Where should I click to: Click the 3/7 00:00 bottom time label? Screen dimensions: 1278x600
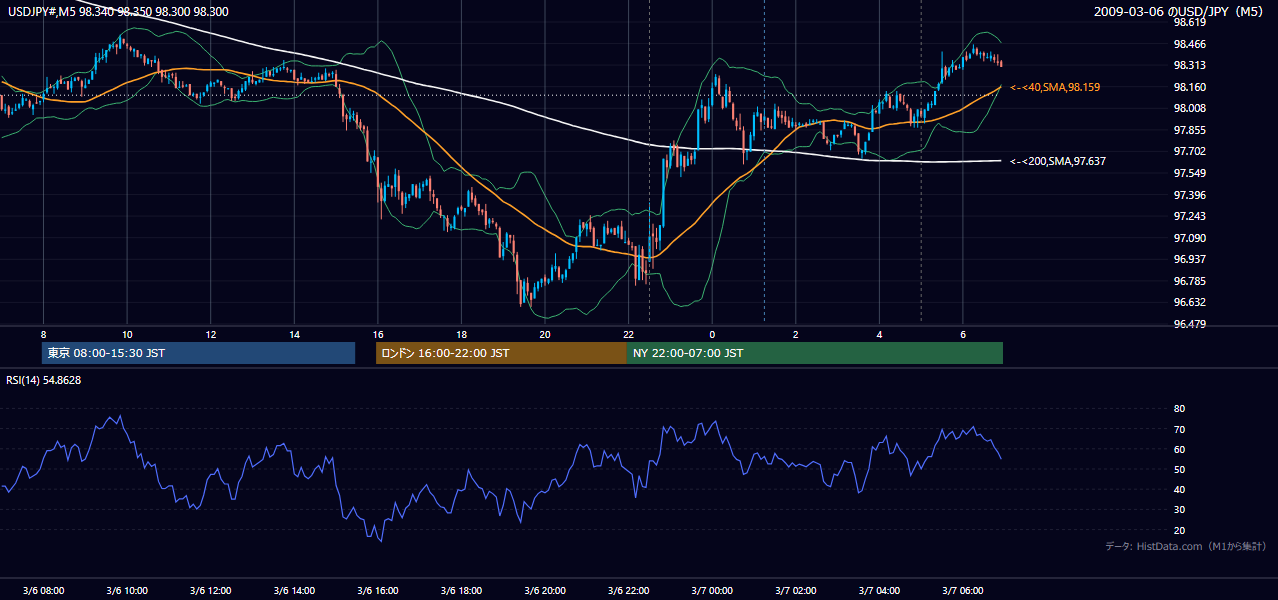[711, 590]
